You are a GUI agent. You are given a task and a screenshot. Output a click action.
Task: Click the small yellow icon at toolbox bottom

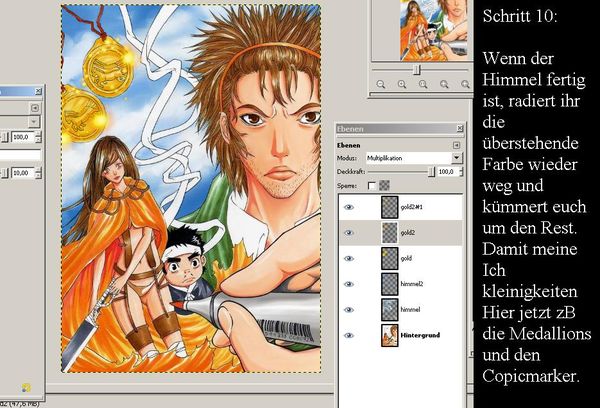26,387
